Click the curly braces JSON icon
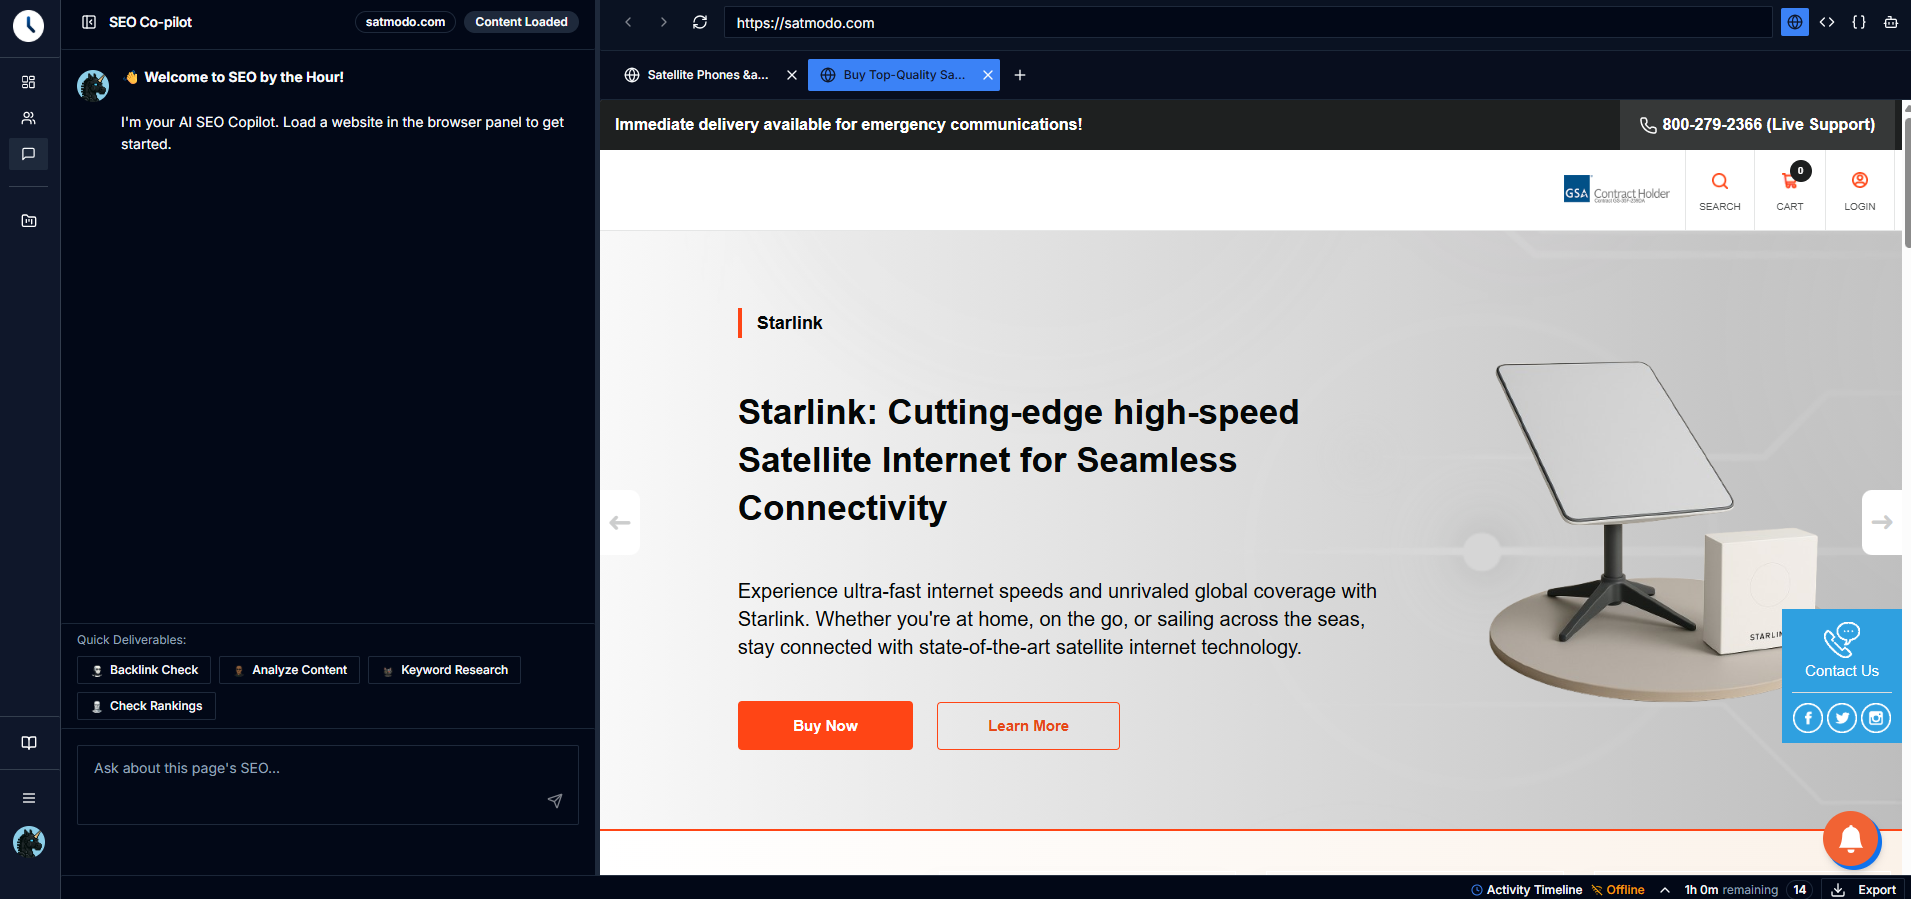Screen dimensions: 1911x899 [1859, 22]
